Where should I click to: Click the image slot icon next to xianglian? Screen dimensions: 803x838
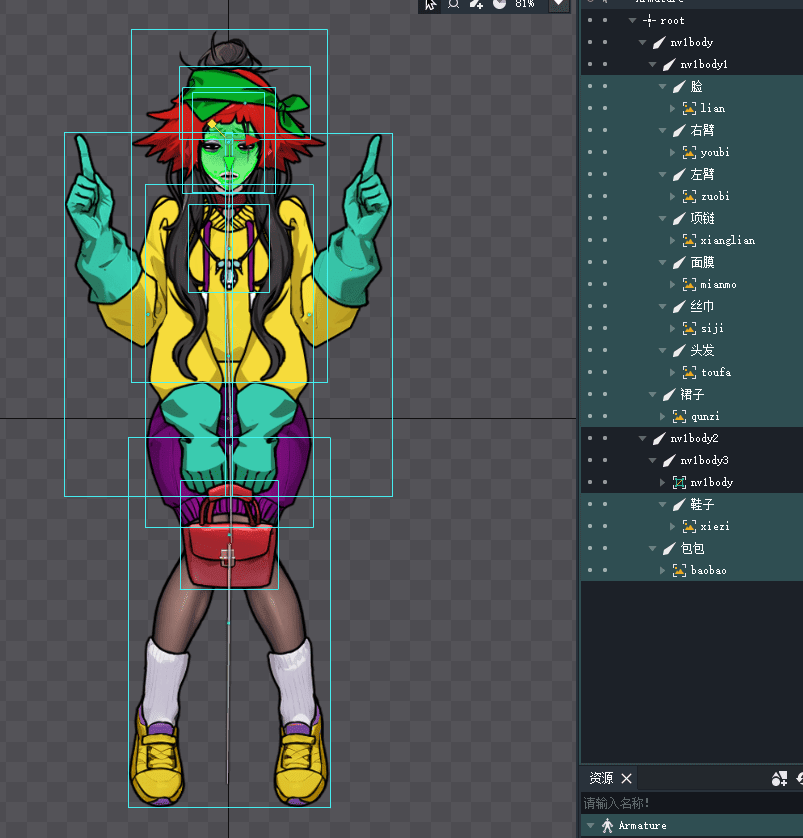tap(689, 240)
